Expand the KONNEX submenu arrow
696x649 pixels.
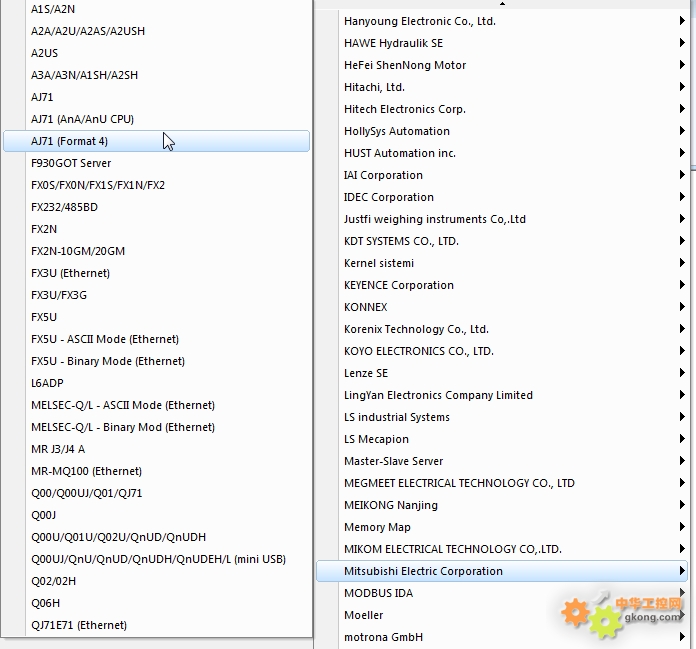[682, 307]
